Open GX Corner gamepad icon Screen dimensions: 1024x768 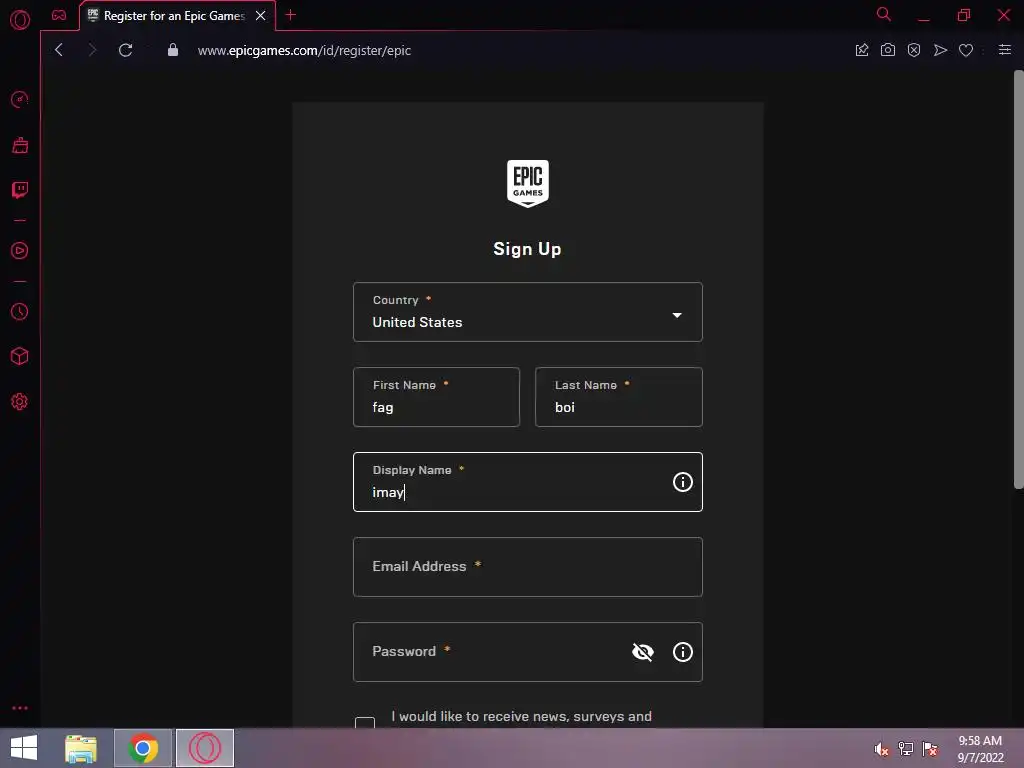pos(59,15)
